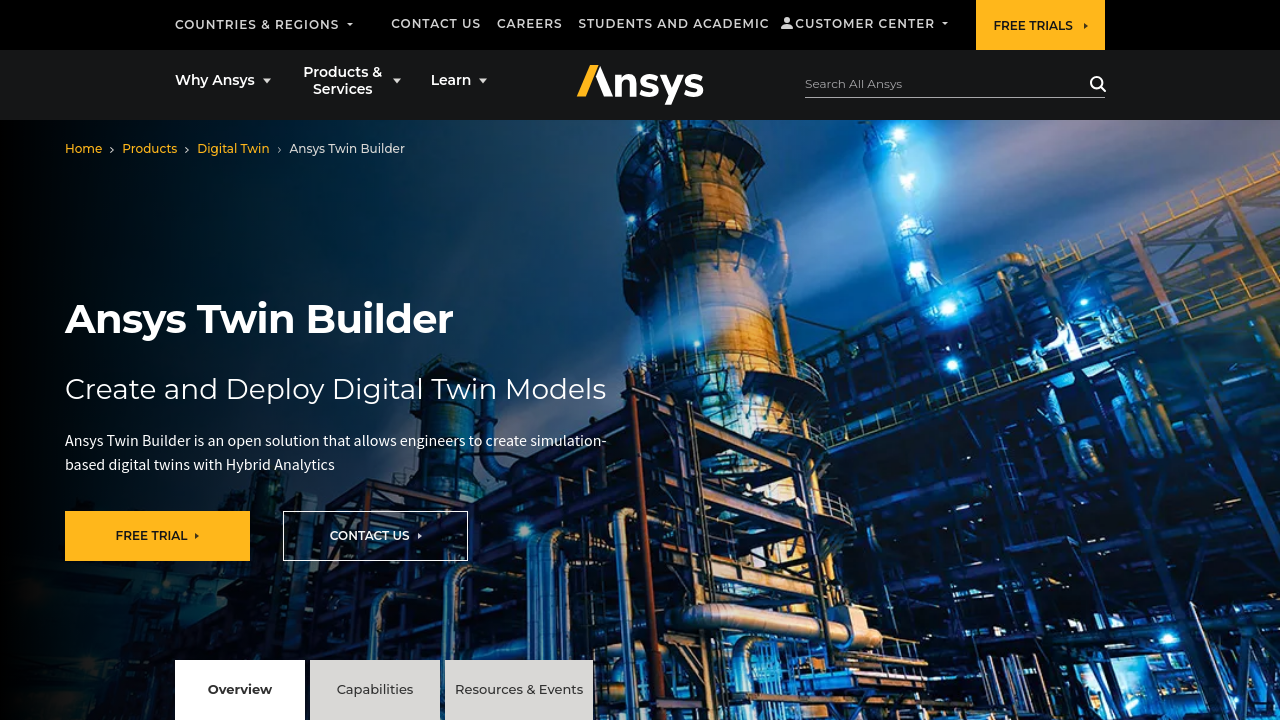Image resolution: width=1280 pixels, height=720 pixels.
Task: Open the Digital Twin breadcrumb
Action: pos(233,148)
